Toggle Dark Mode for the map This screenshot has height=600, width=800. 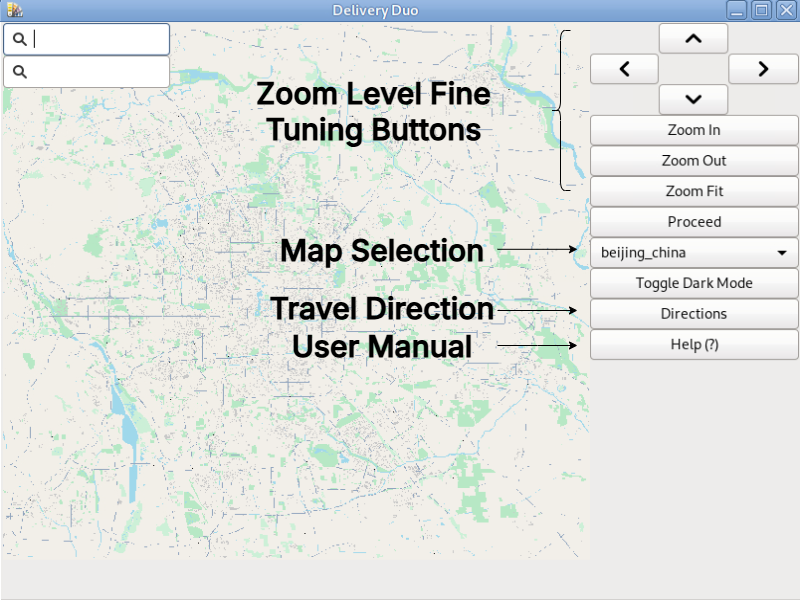694,283
